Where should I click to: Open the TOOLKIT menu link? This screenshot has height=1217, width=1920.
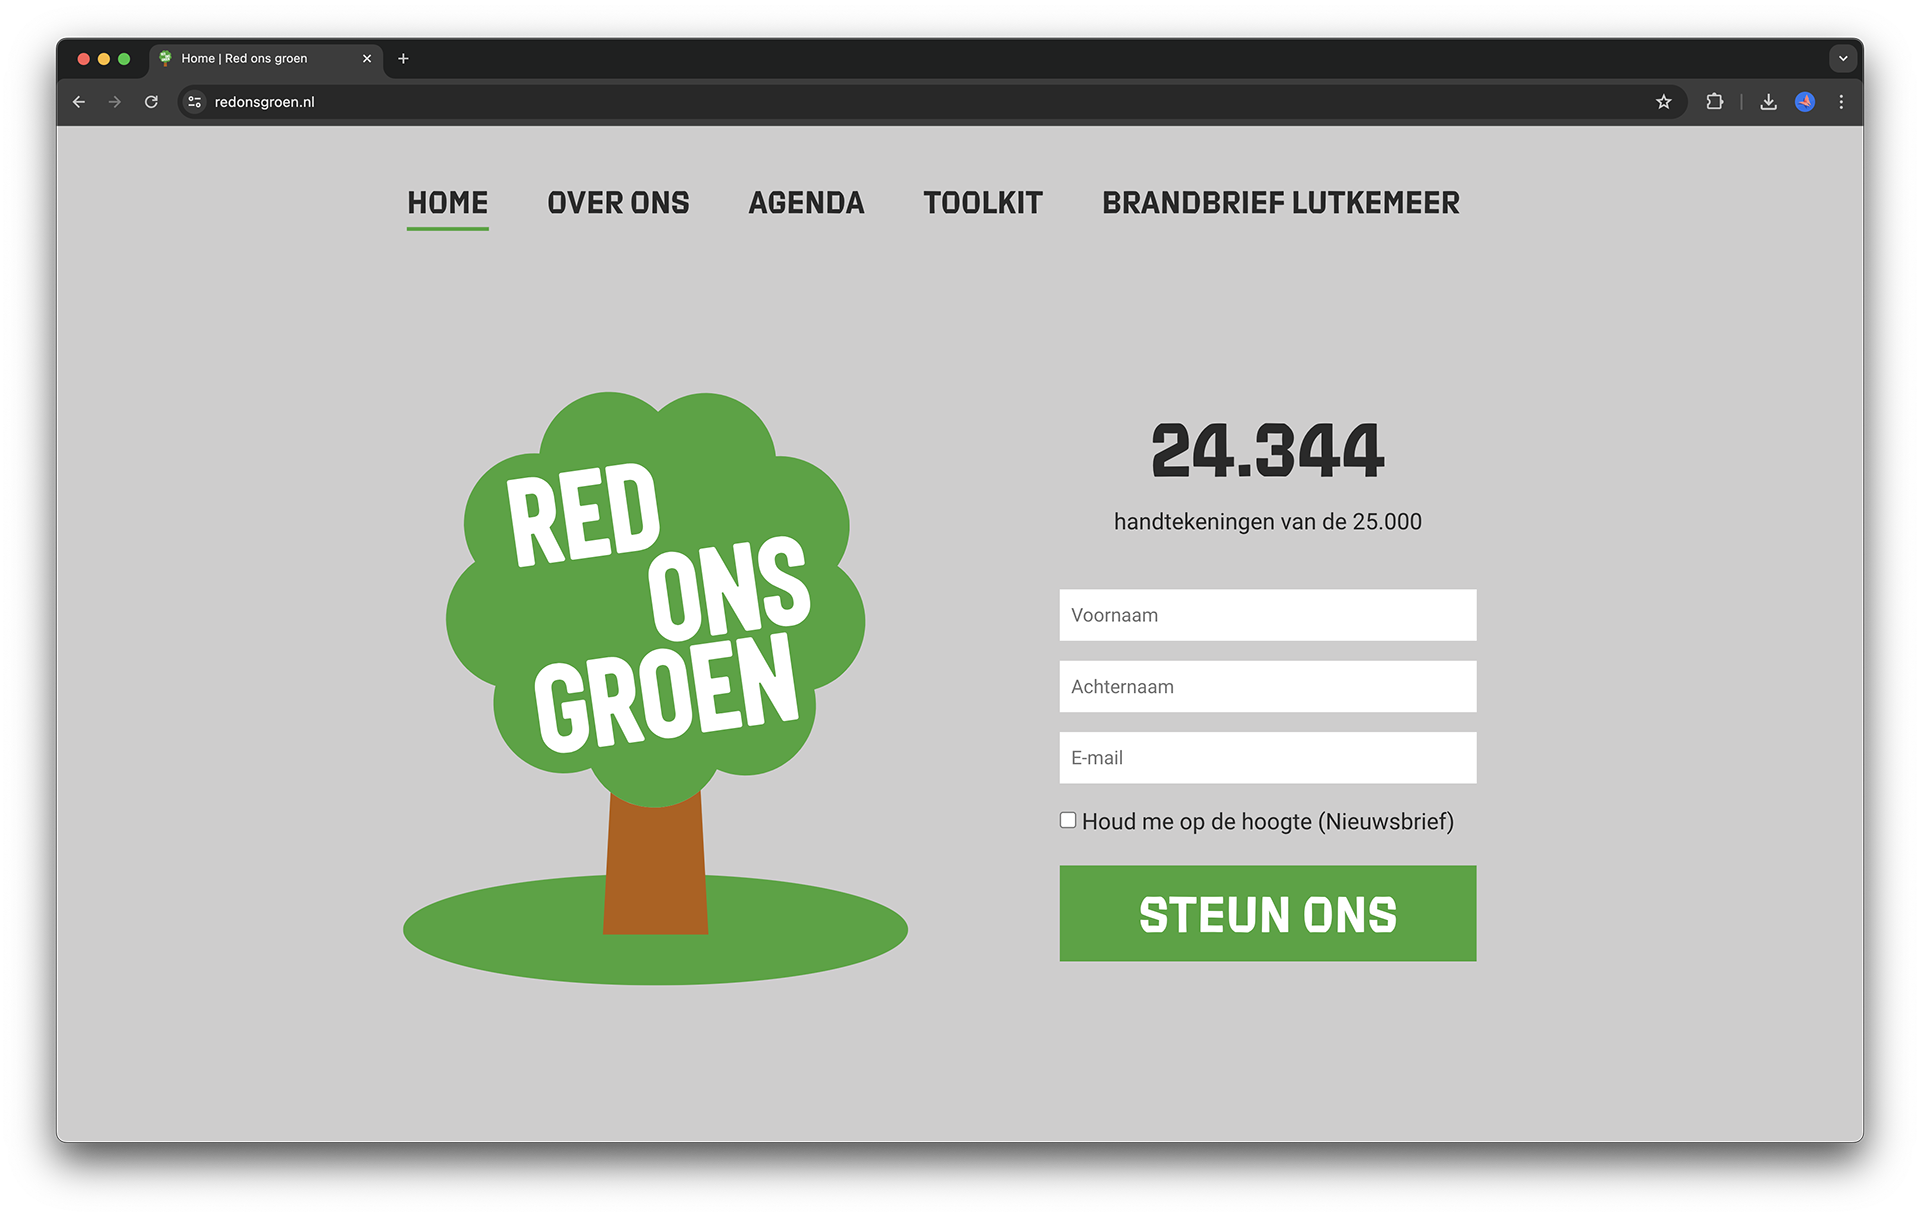point(983,203)
